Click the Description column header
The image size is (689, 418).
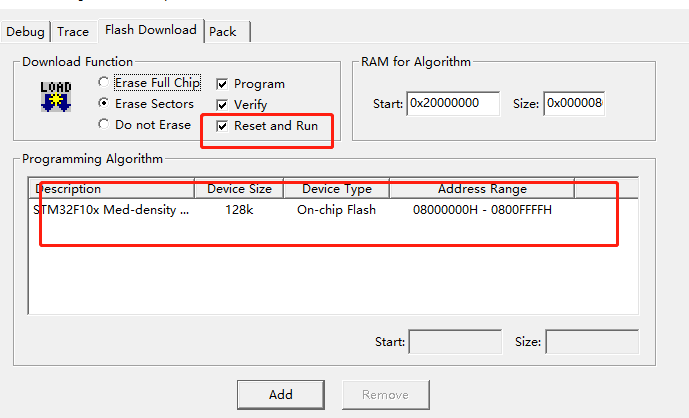[112, 189]
